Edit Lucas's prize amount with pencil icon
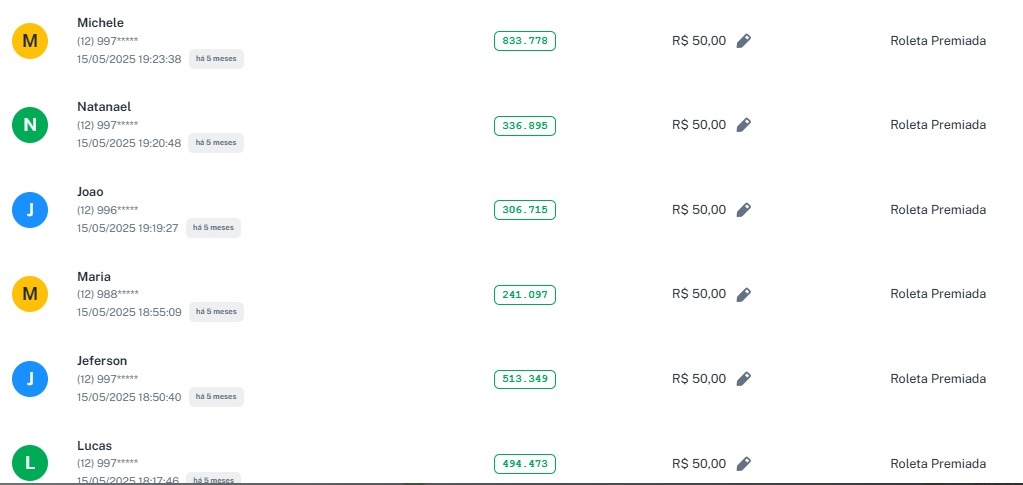1023x485 pixels. tap(743, 464)
